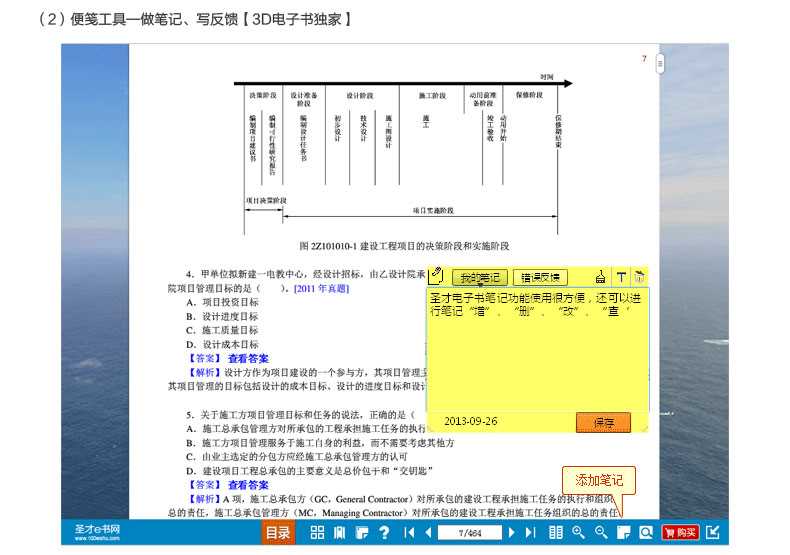Image resolution: width=790 pixels, height=555 pixels.
Task: Go to the previous page
Action: pyautogui.click(x=428, y=533)
